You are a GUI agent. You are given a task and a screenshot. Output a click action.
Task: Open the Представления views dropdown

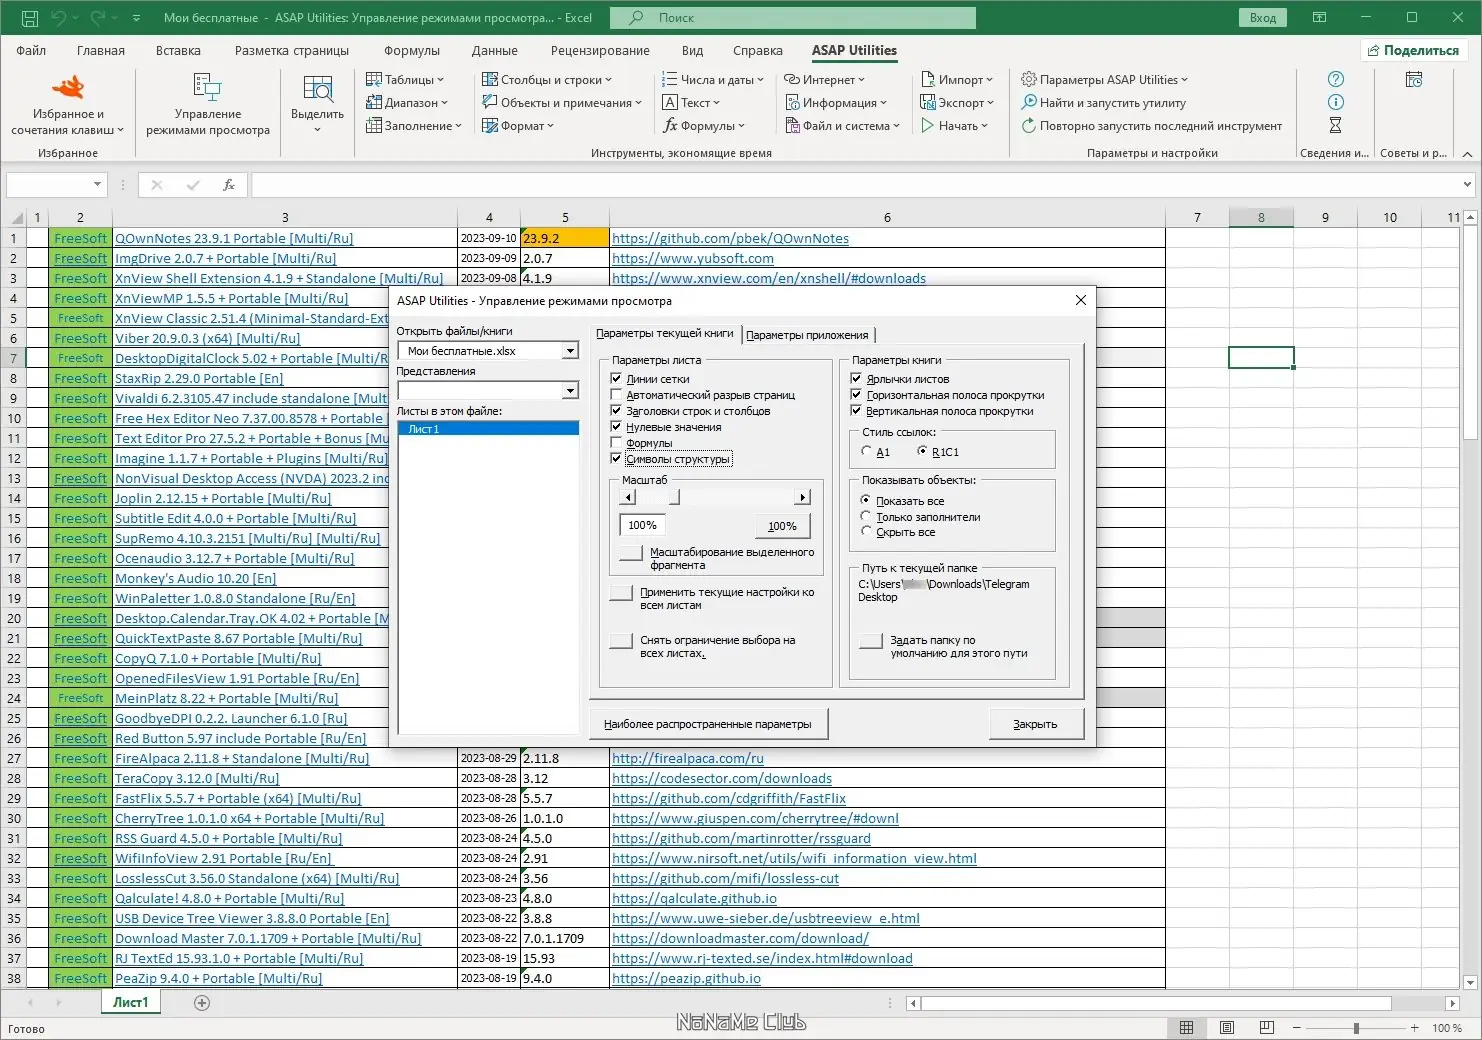570,391
